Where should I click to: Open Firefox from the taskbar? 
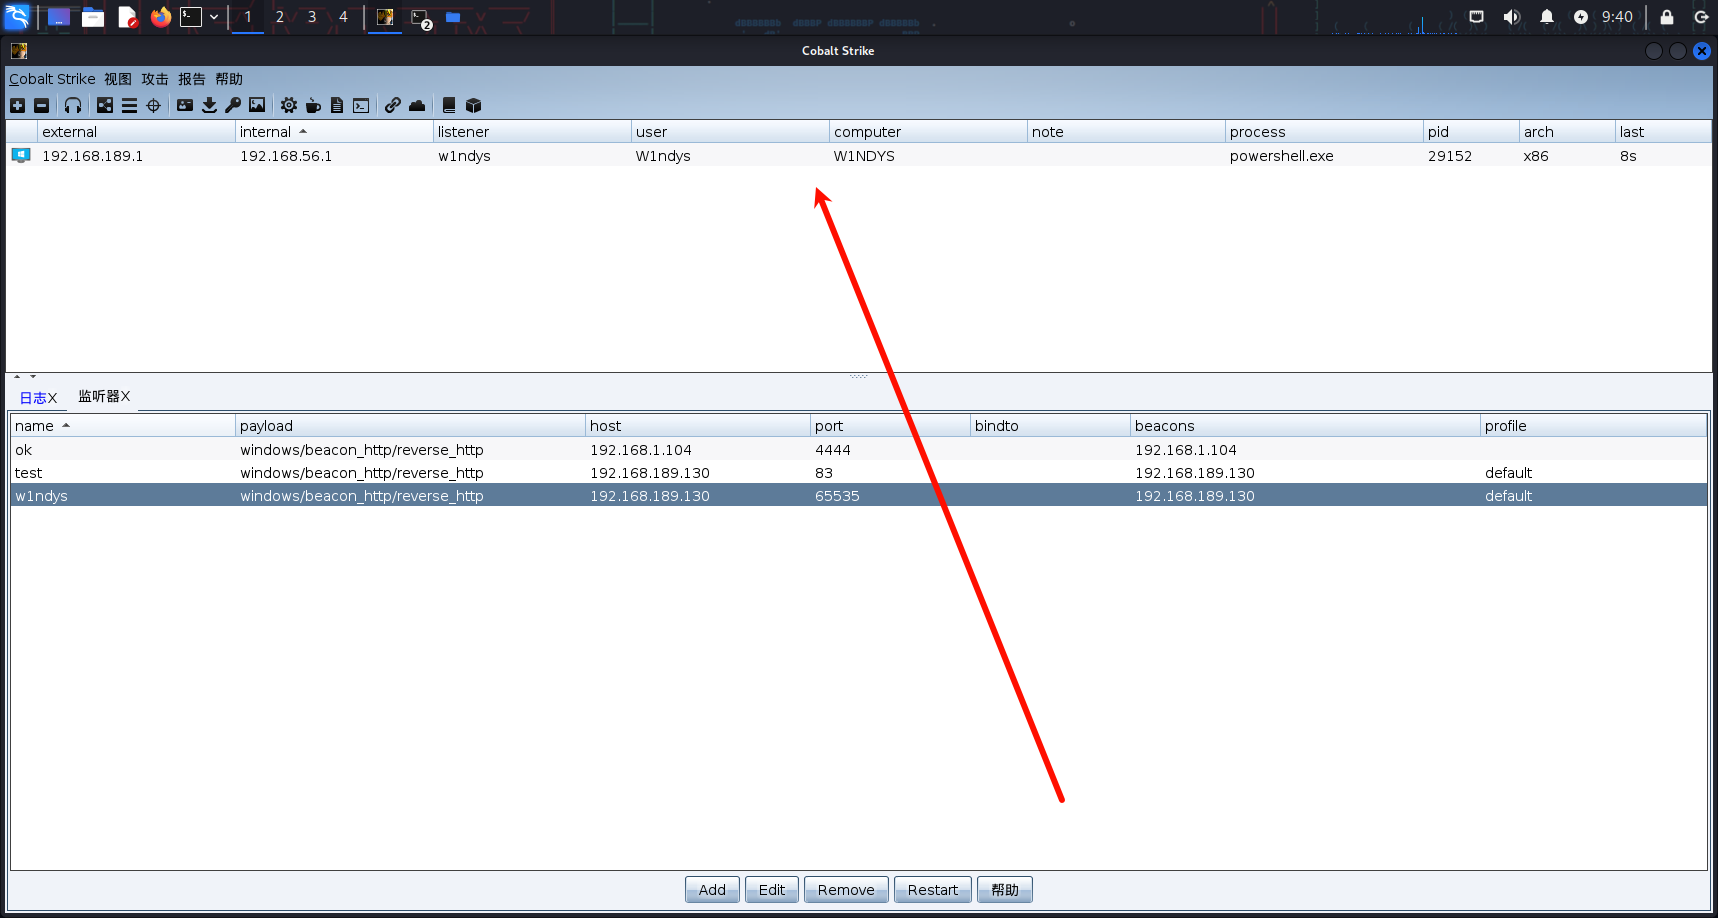tap(160, 17)
